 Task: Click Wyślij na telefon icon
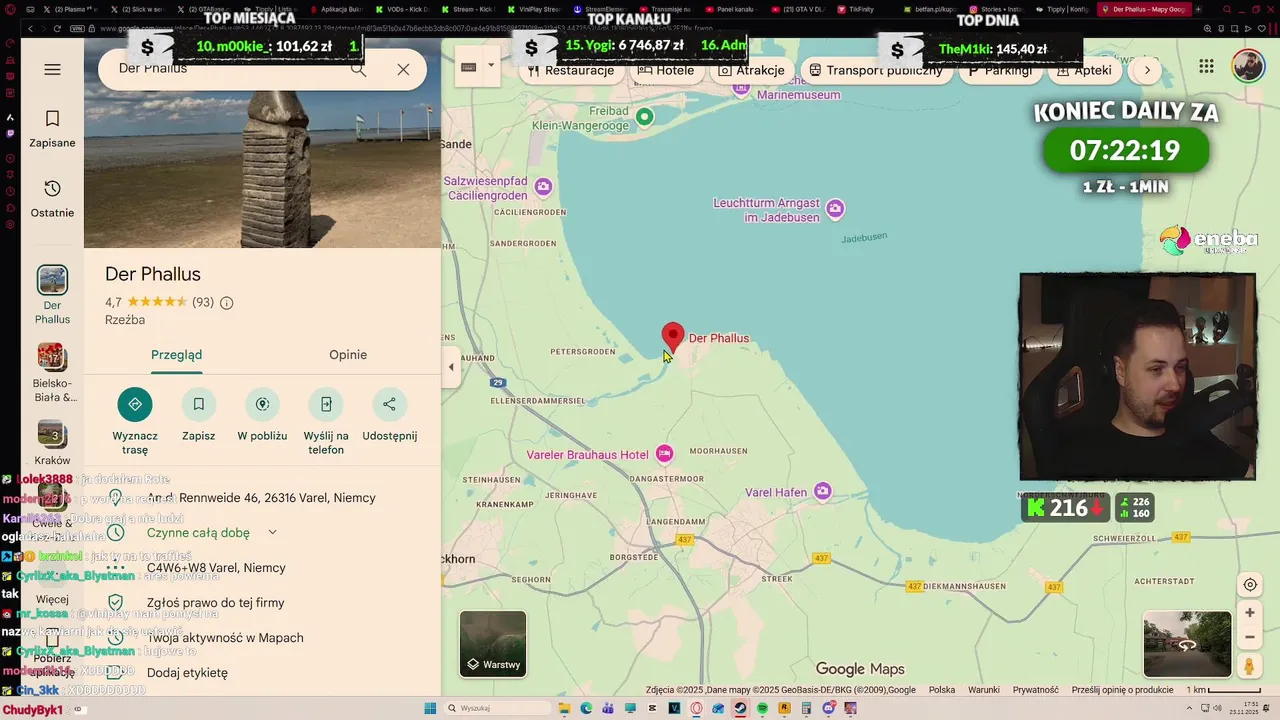(x=326, y=404)
